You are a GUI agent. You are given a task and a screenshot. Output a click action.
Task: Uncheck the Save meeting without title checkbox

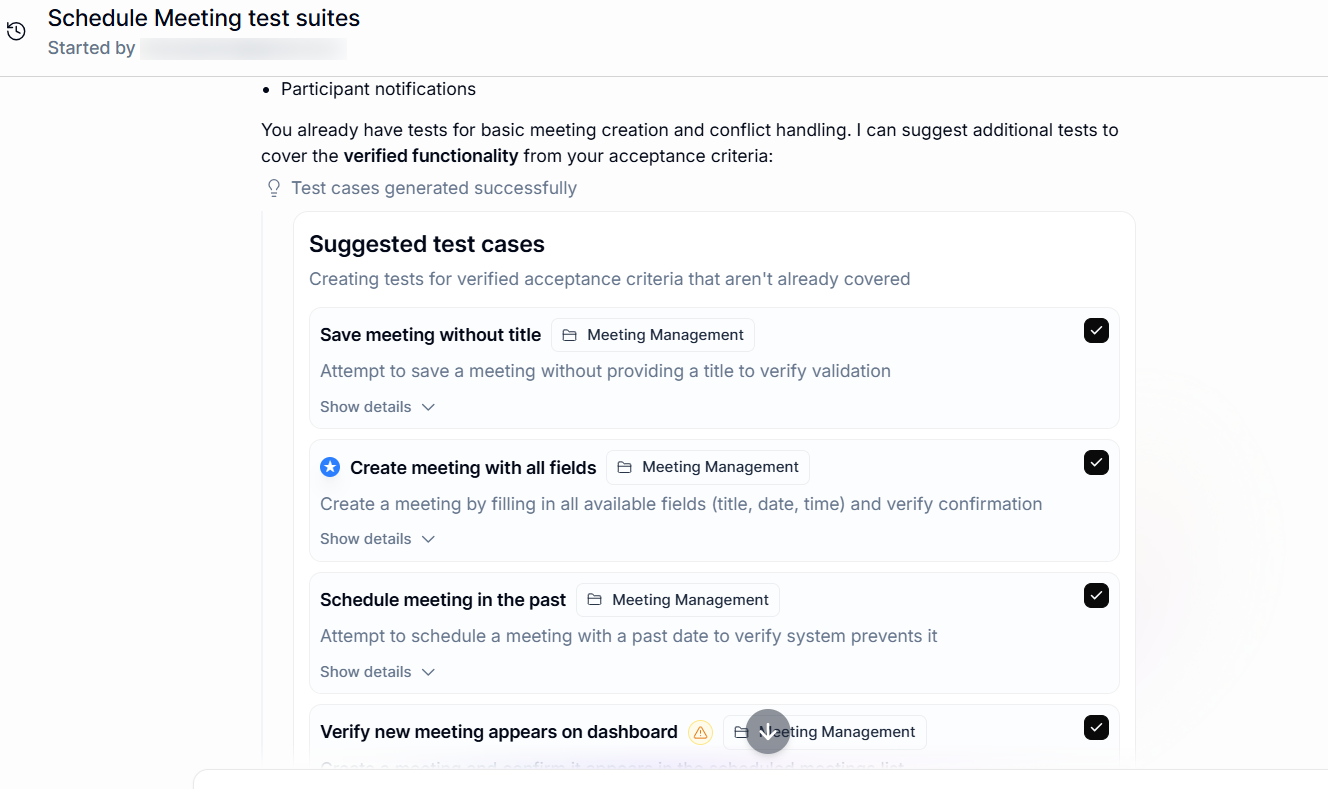(1096, 331)
